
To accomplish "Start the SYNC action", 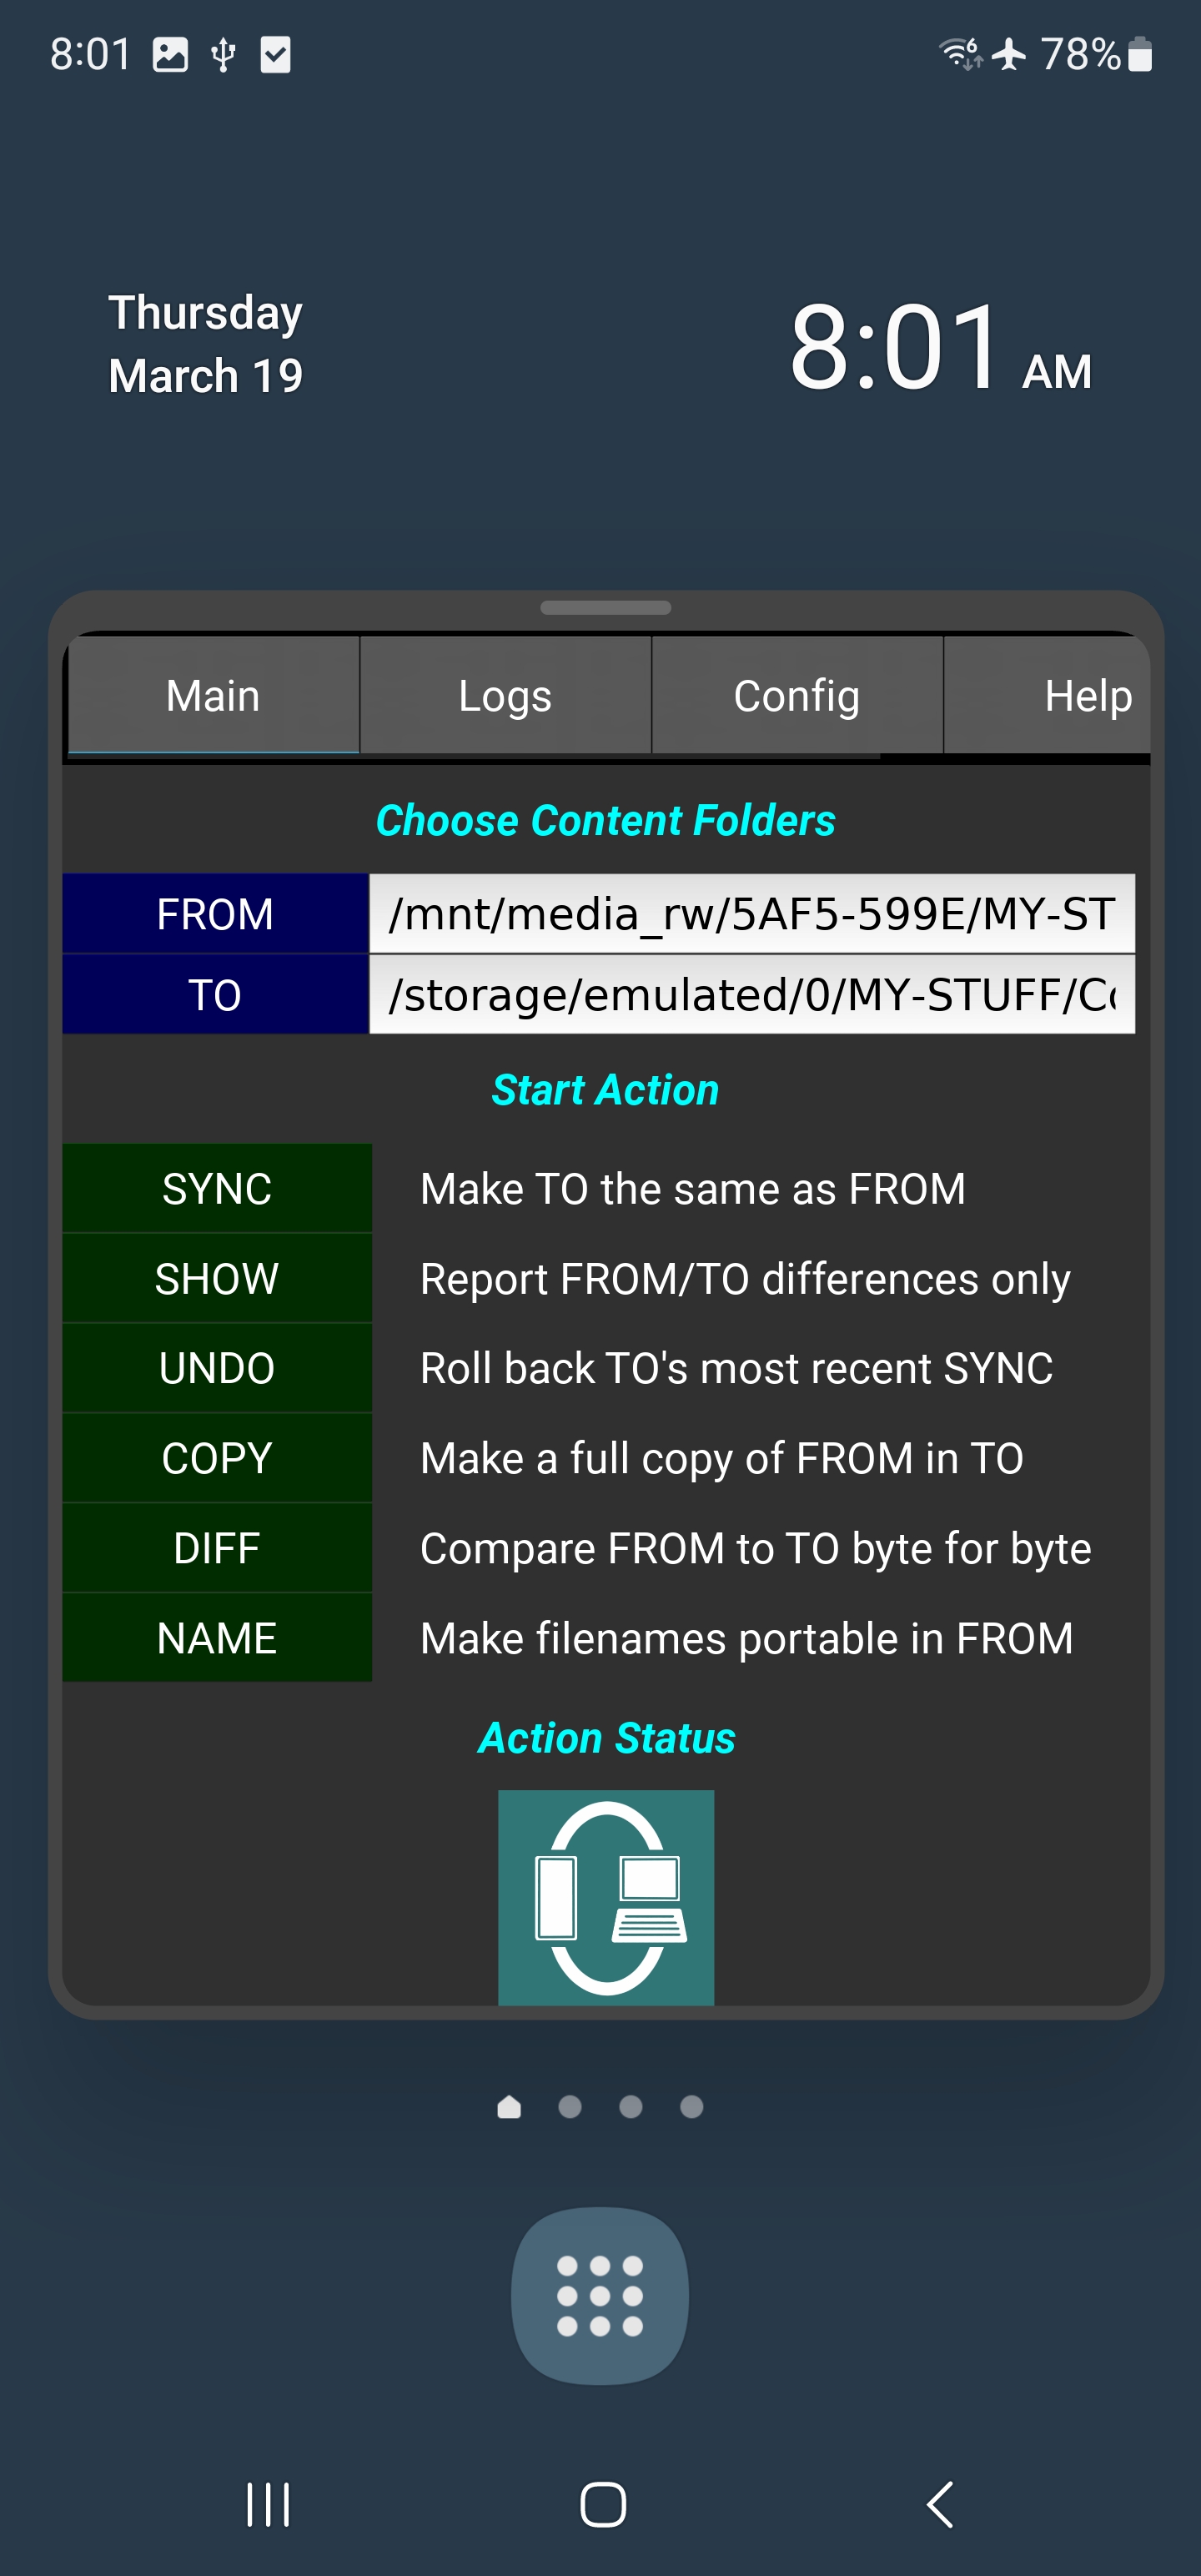I will point(217,1189).
